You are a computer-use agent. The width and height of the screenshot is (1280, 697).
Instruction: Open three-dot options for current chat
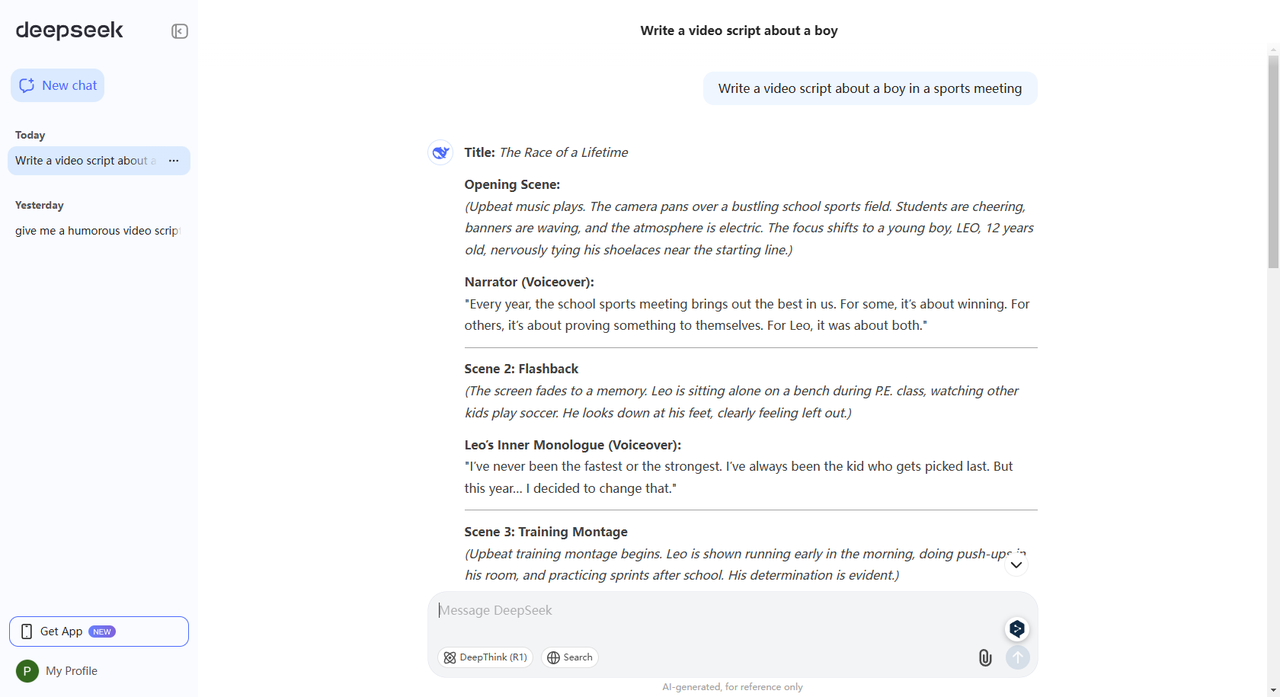[x=173, y=161]
